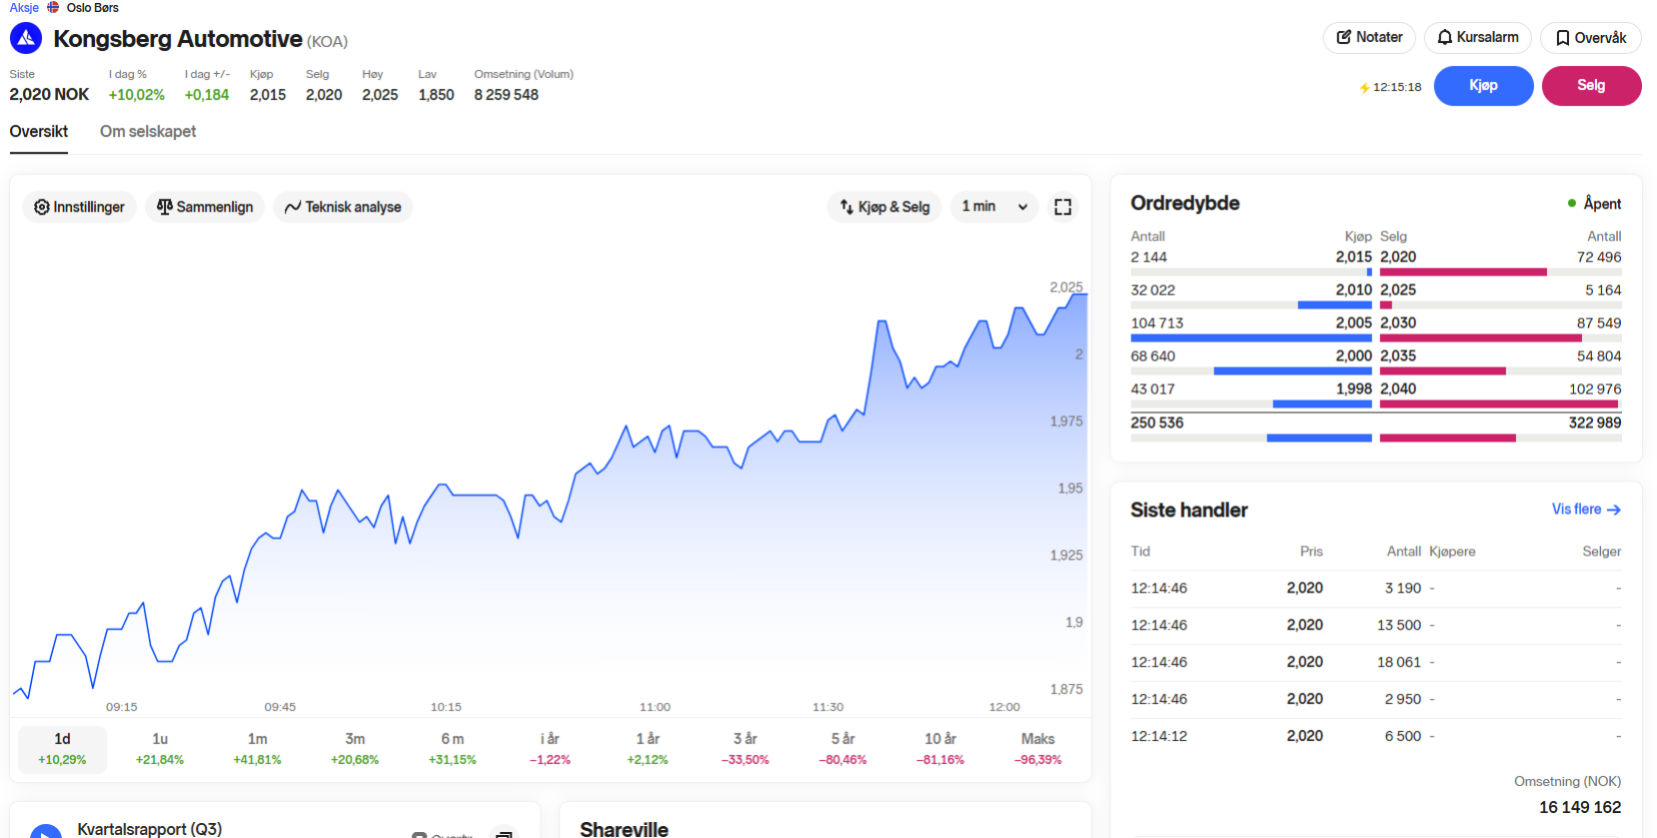Open Vis flere link in Siste handler

pyautogui.click(x=1585, y=509)
